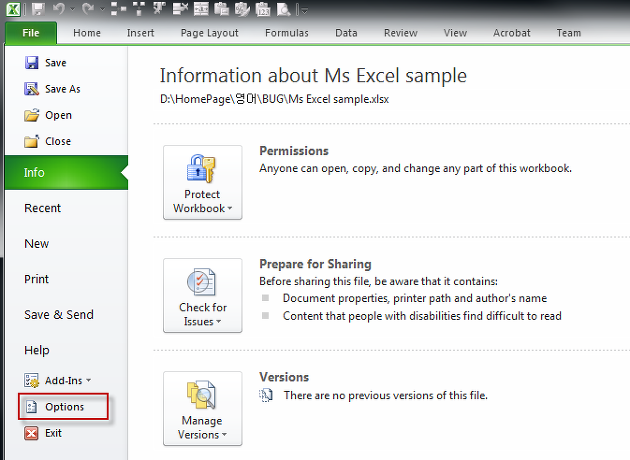The height and width of the screenshot is (460, 630).
Task: Click the Save floppy icon in Quick Access Toolbar
Action: pyautogui.click(x=38, y=9)
